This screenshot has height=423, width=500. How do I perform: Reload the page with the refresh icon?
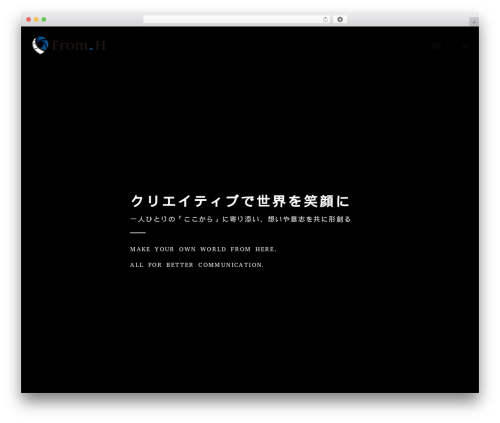click(x=325, y=19)
